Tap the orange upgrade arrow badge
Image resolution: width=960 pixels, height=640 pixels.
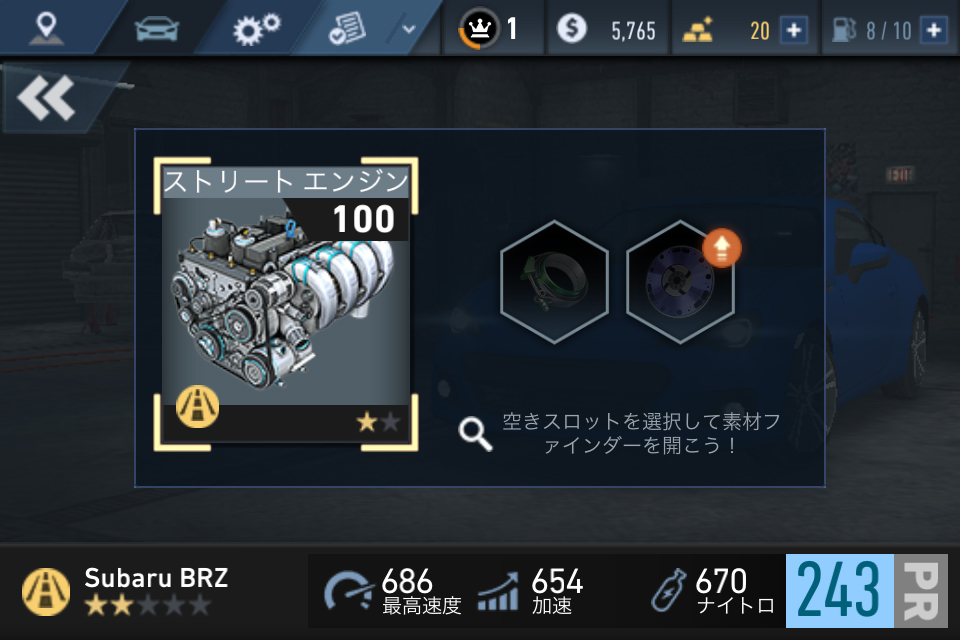722,248
